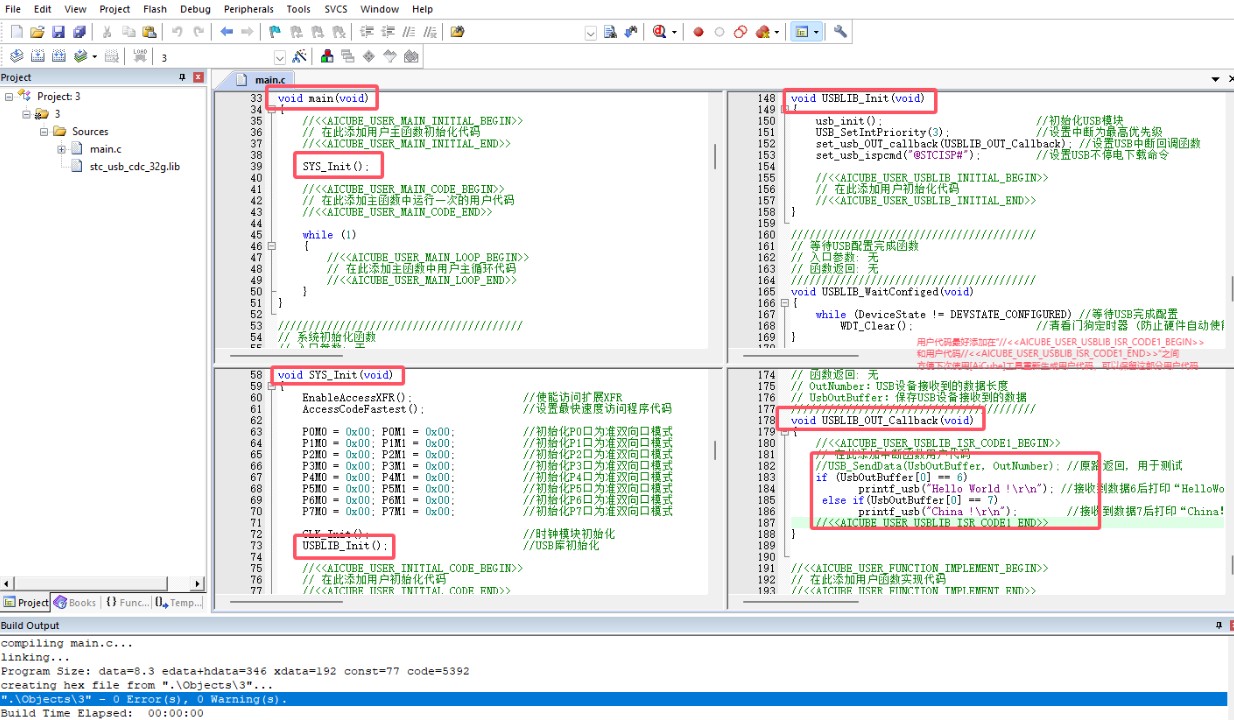Open the Flash menu
Viewport: 1234px width, 720px height.
pos(155,9)
